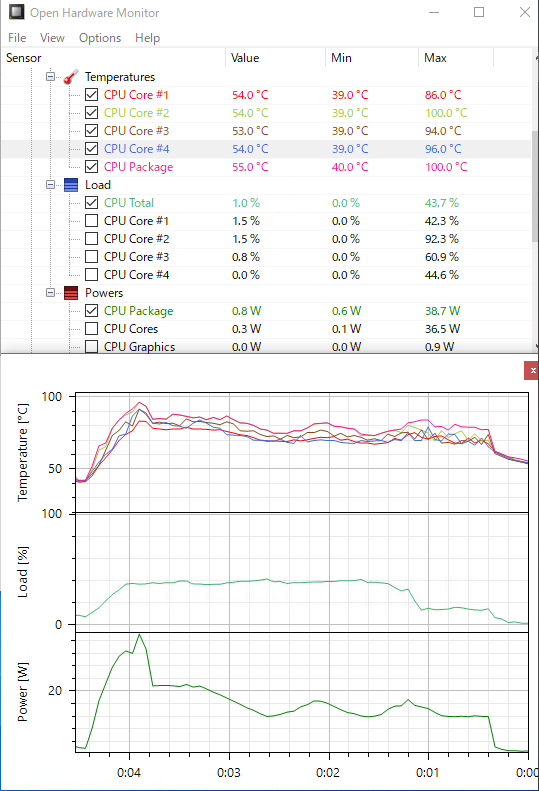The height and width of the screenshot is (791, 539).
Task: Uncheck CPU Package power plot
Action: [91, 311]
